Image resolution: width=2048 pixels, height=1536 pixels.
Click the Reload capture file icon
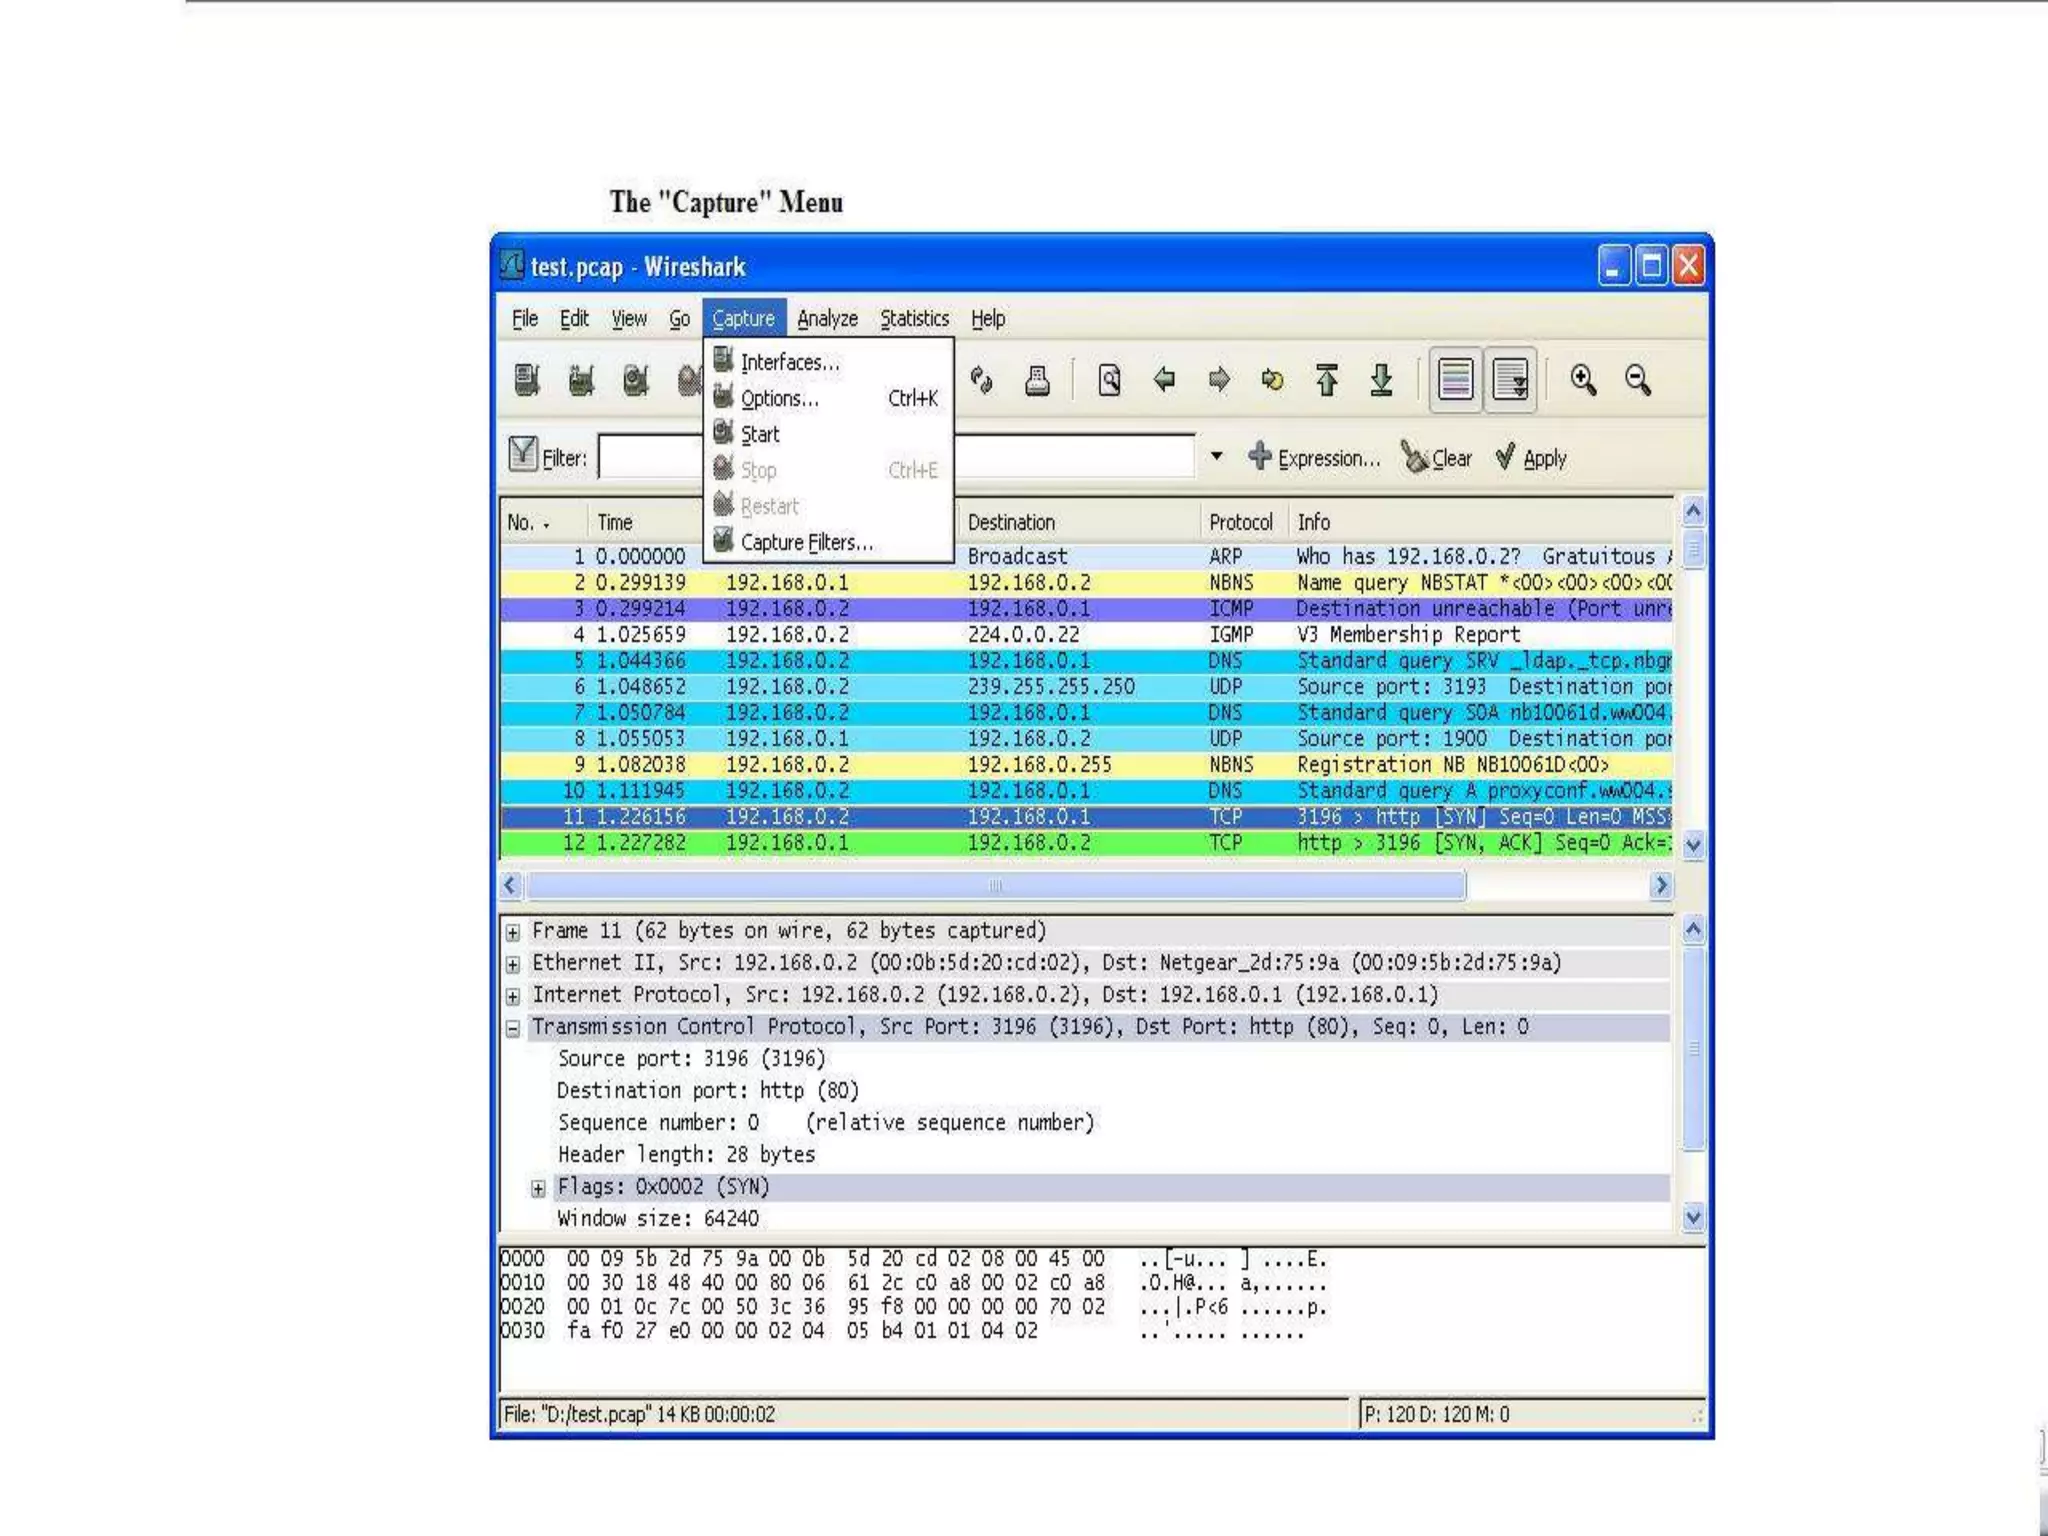(x=982, y=380)
